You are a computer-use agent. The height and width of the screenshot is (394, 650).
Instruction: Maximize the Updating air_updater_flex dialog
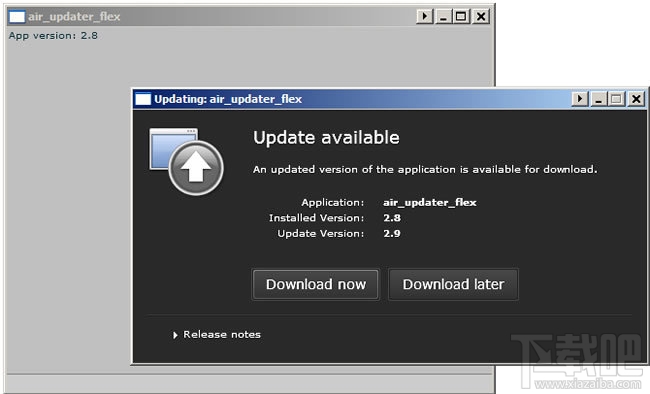point(617,99)
